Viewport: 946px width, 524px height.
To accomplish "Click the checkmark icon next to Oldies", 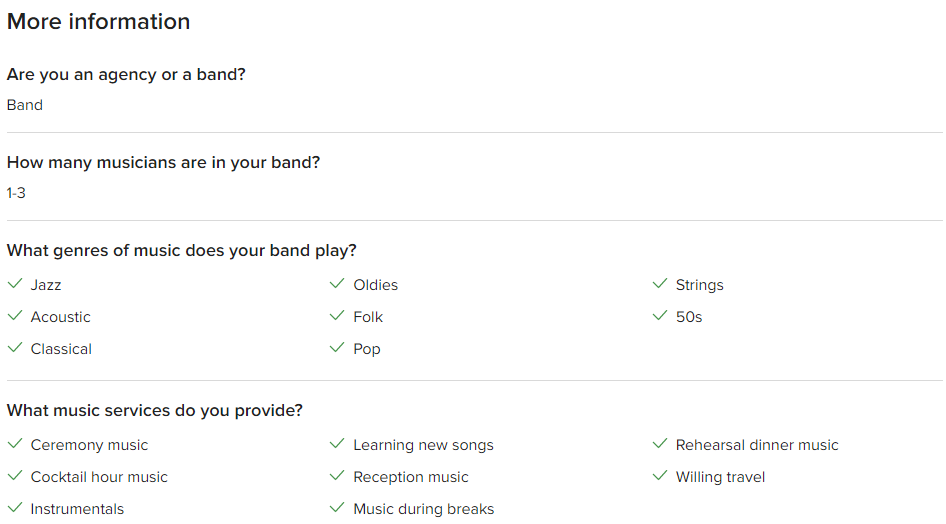I will 337,285.
